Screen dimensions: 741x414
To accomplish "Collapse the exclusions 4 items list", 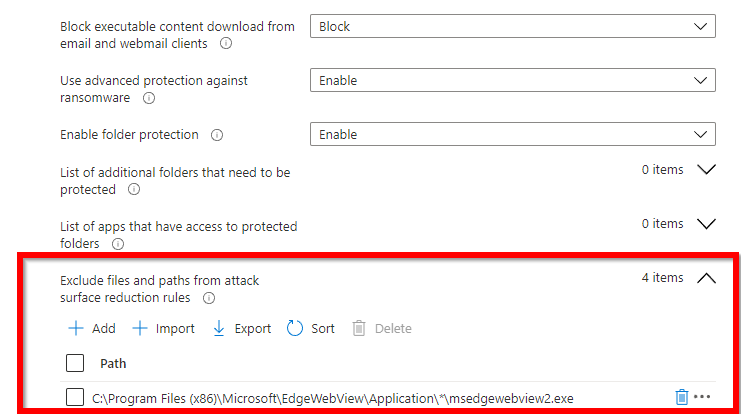I will (x=707, y=278).
